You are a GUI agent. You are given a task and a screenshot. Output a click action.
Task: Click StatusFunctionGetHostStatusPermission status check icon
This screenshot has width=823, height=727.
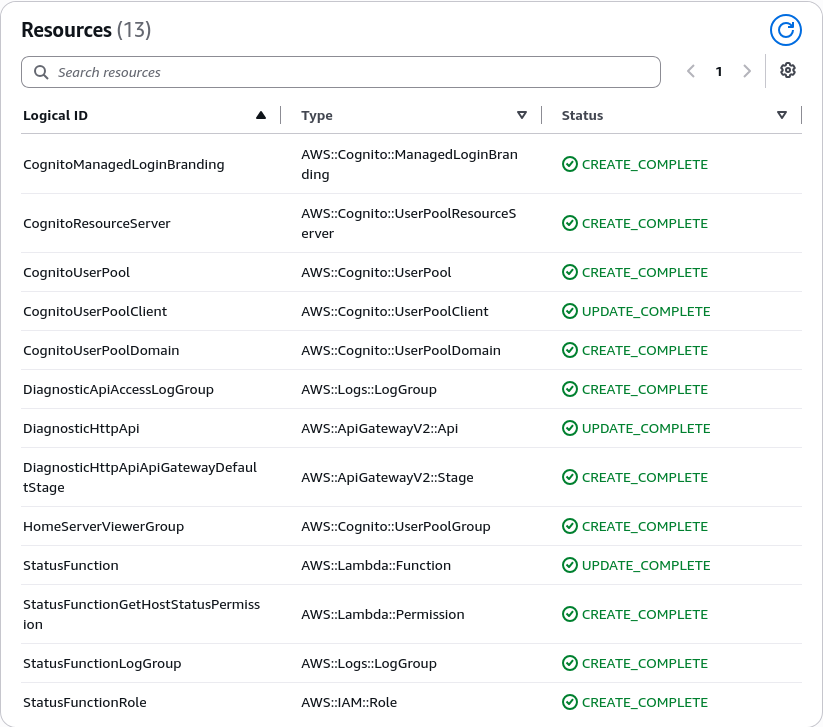[x=569, y=614]
